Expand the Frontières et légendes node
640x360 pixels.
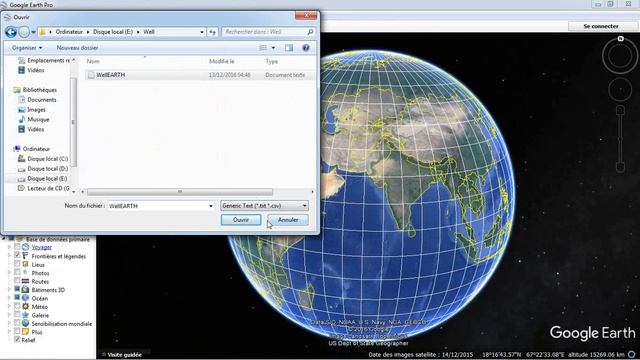9,256
